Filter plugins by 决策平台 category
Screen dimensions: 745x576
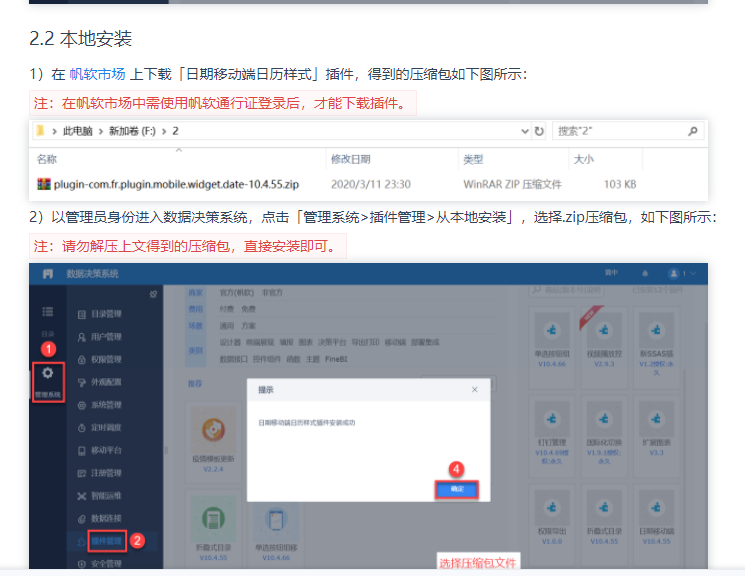click(x=333, y=342)
